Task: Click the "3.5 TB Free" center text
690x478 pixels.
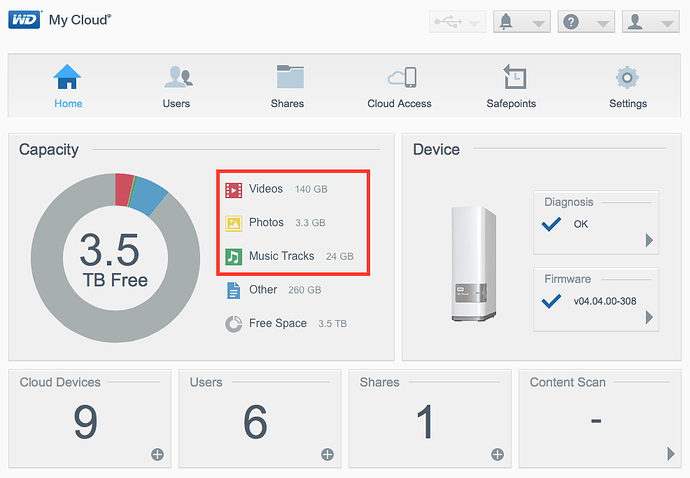Action: pyautogui.click(x=115, y=261)
